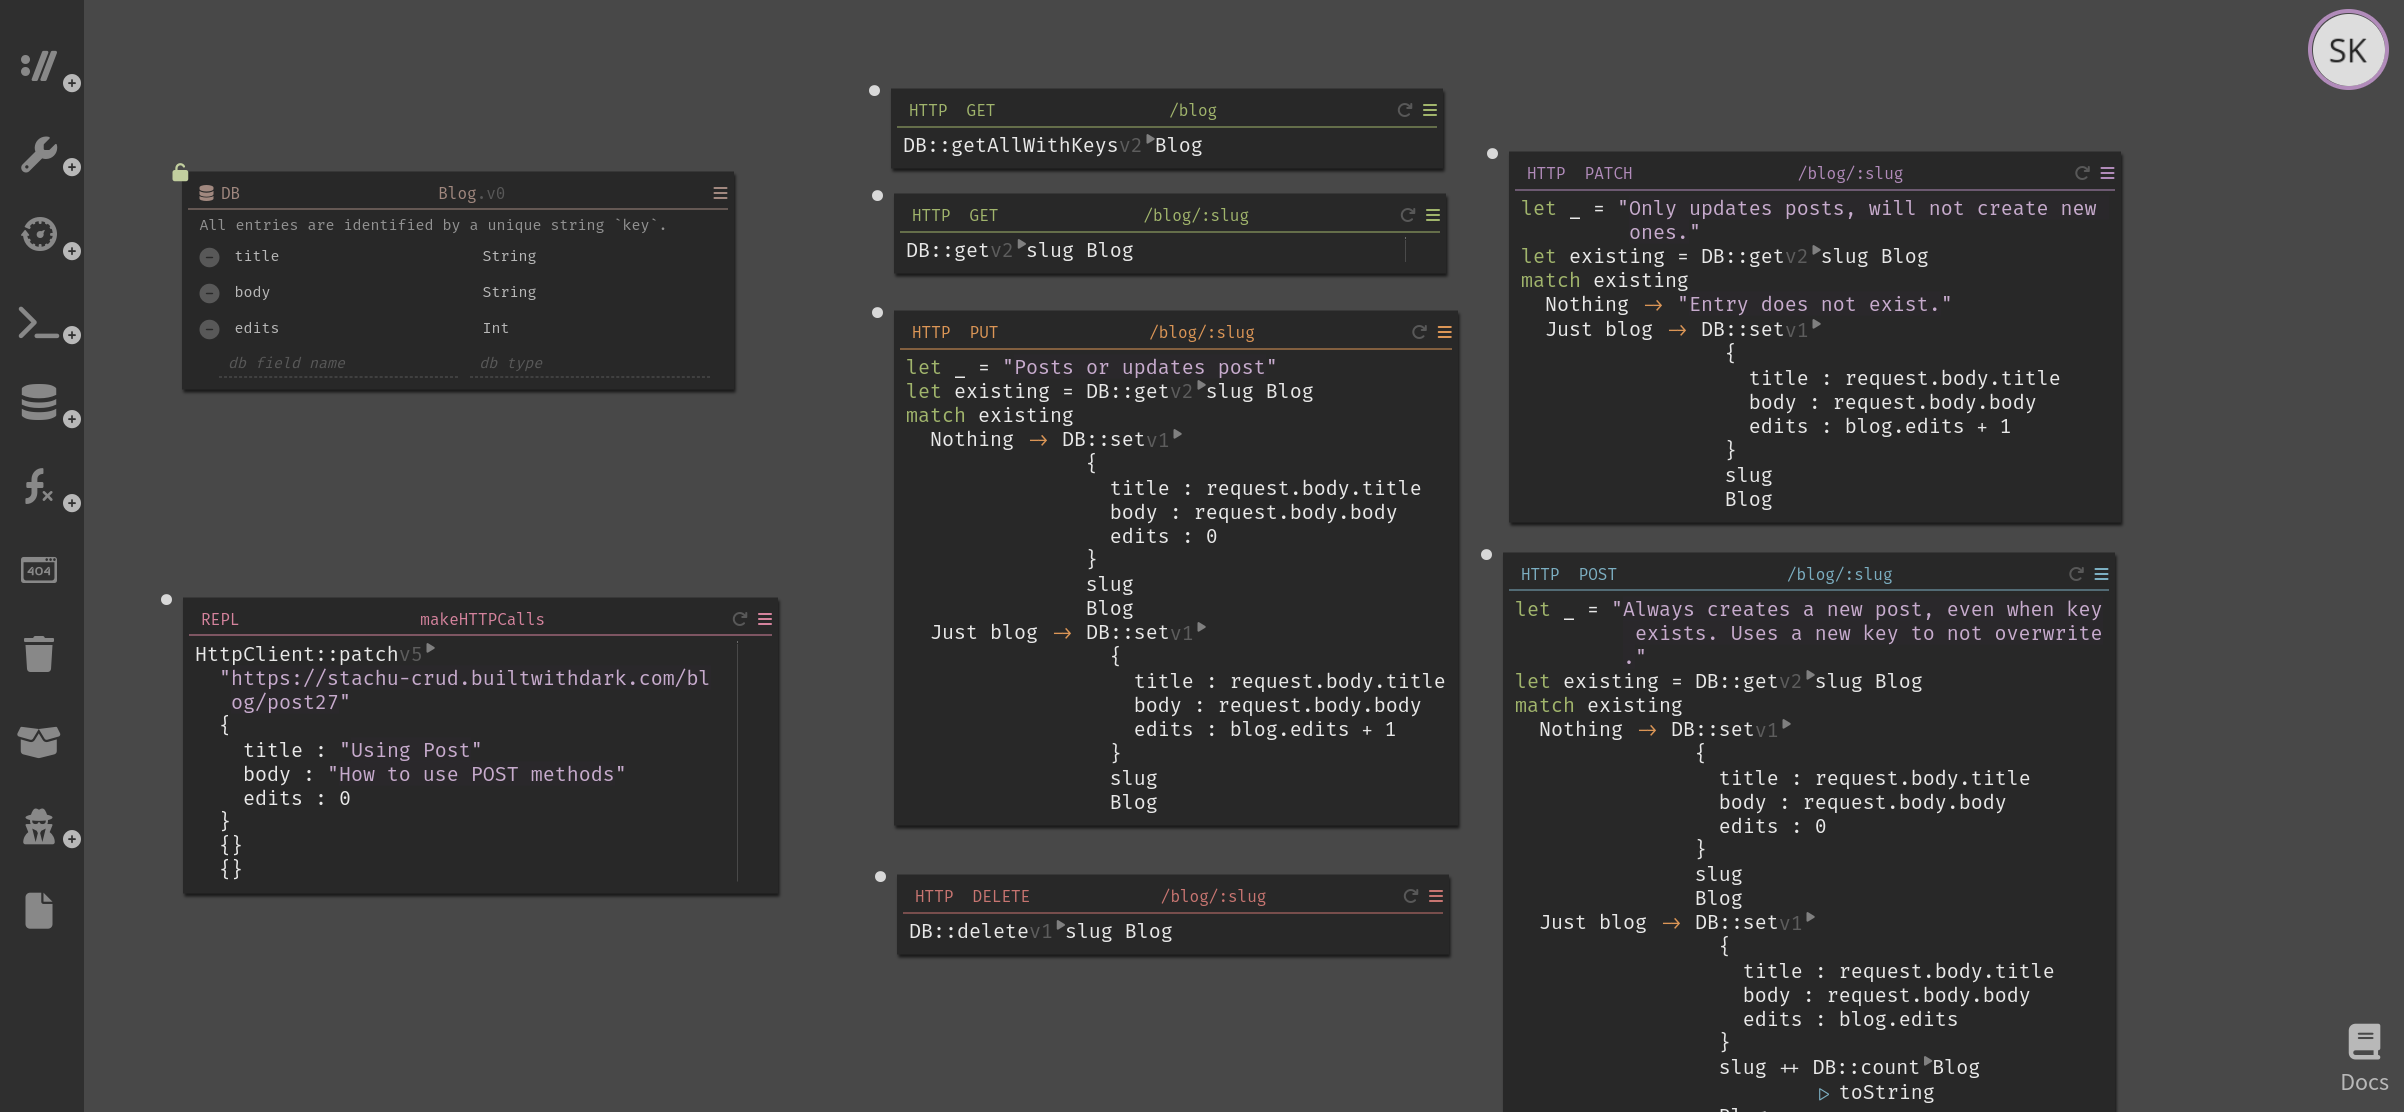Open the 404s sidebar icon
This screenshot has width=2404, height=1112.
pyautogui.click(x=39, y=570)
